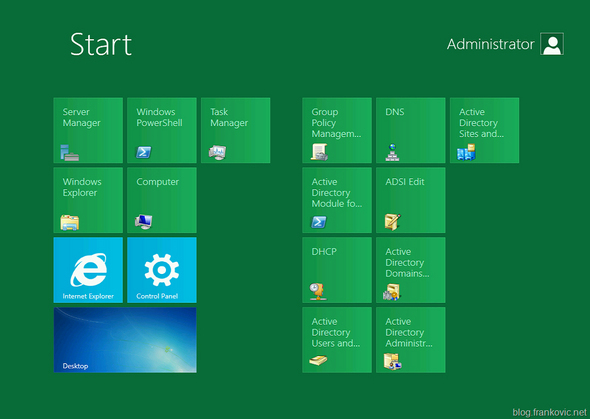This screenshot has width=590, height=419.
Task: Open the Control Panel tile
Action: tap(162, 270)
